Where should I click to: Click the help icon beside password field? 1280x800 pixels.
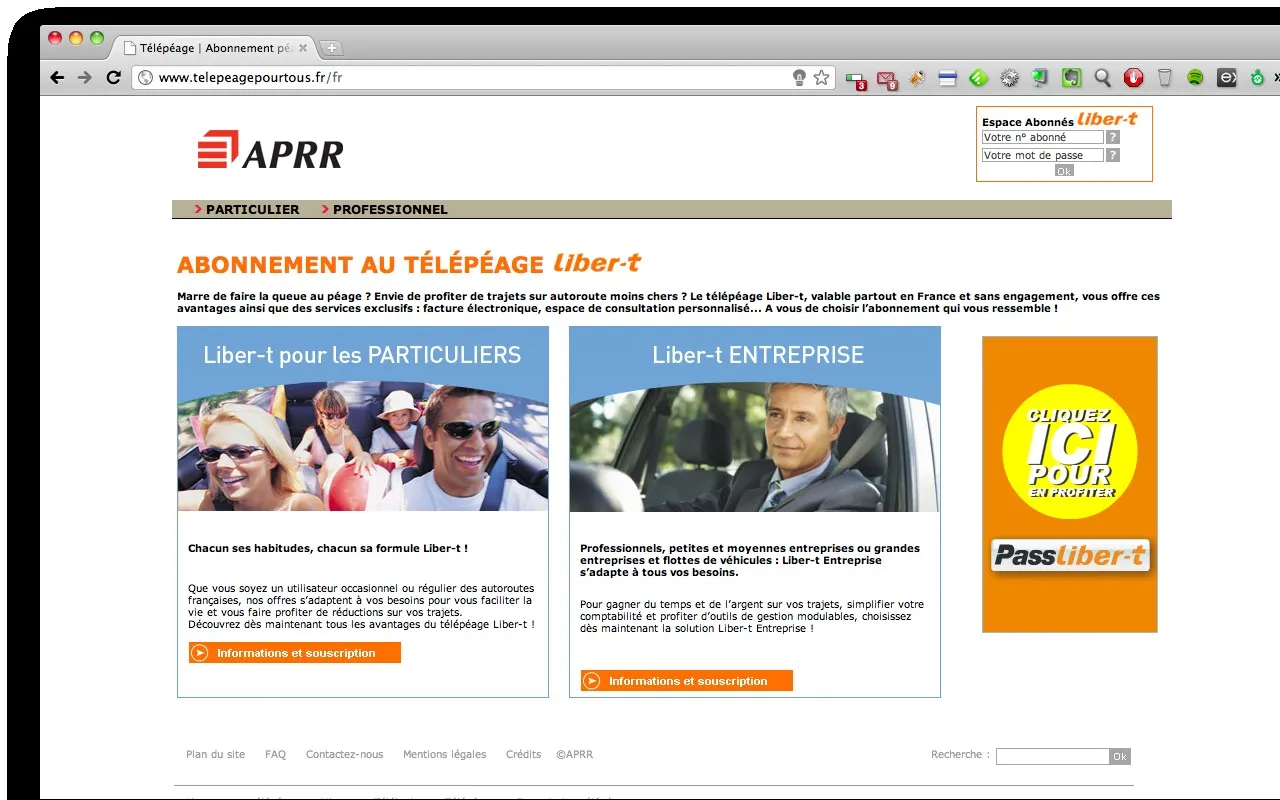point(1113,155)
